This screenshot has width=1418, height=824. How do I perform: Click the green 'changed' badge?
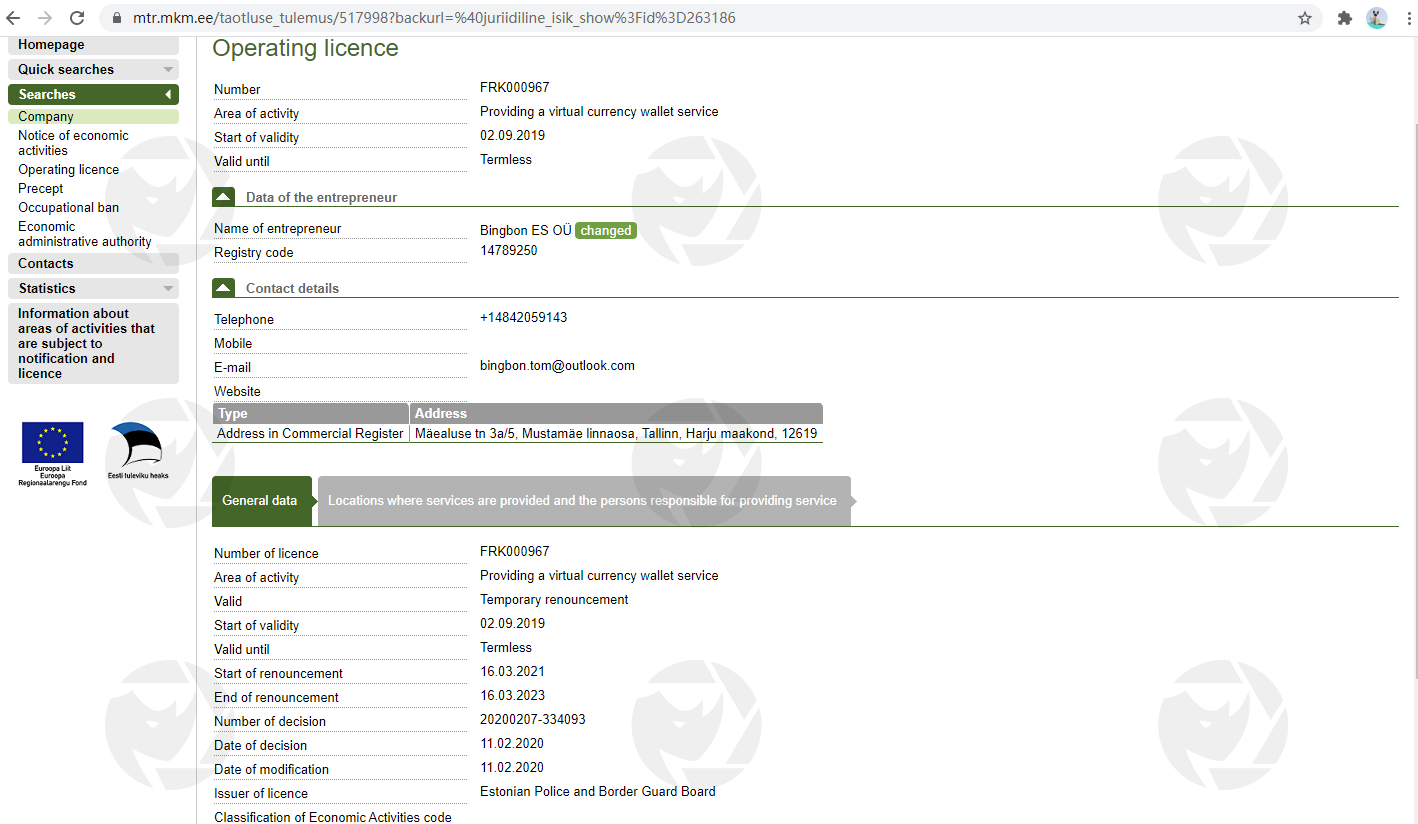606,231
